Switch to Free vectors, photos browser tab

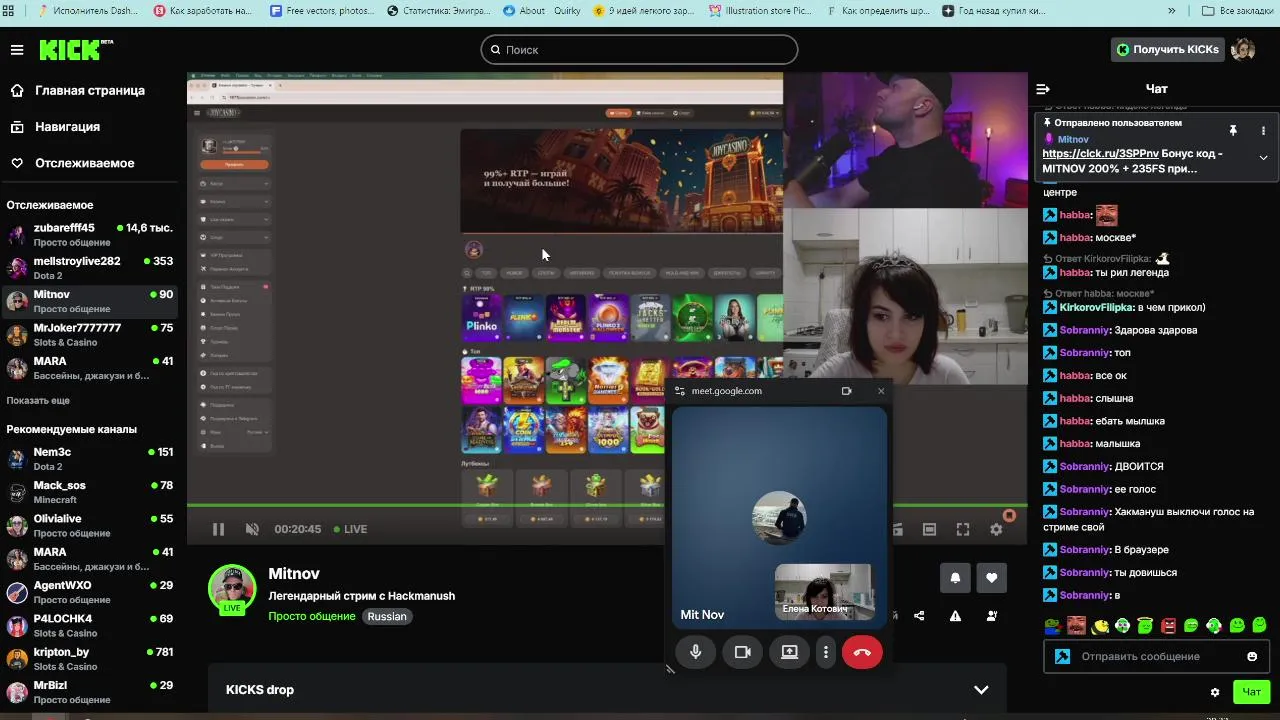[x=323, y=11]
